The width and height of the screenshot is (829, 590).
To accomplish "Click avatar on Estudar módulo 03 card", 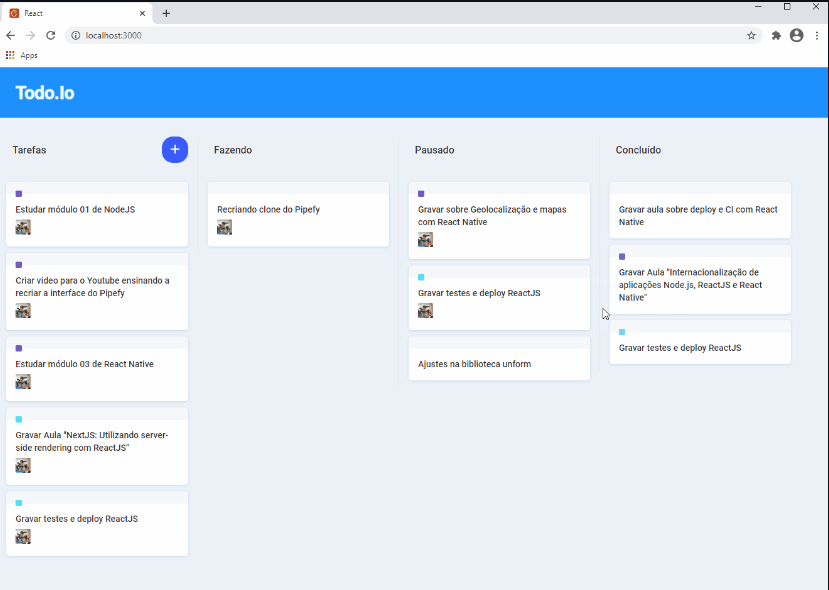I will coord(23,382).
